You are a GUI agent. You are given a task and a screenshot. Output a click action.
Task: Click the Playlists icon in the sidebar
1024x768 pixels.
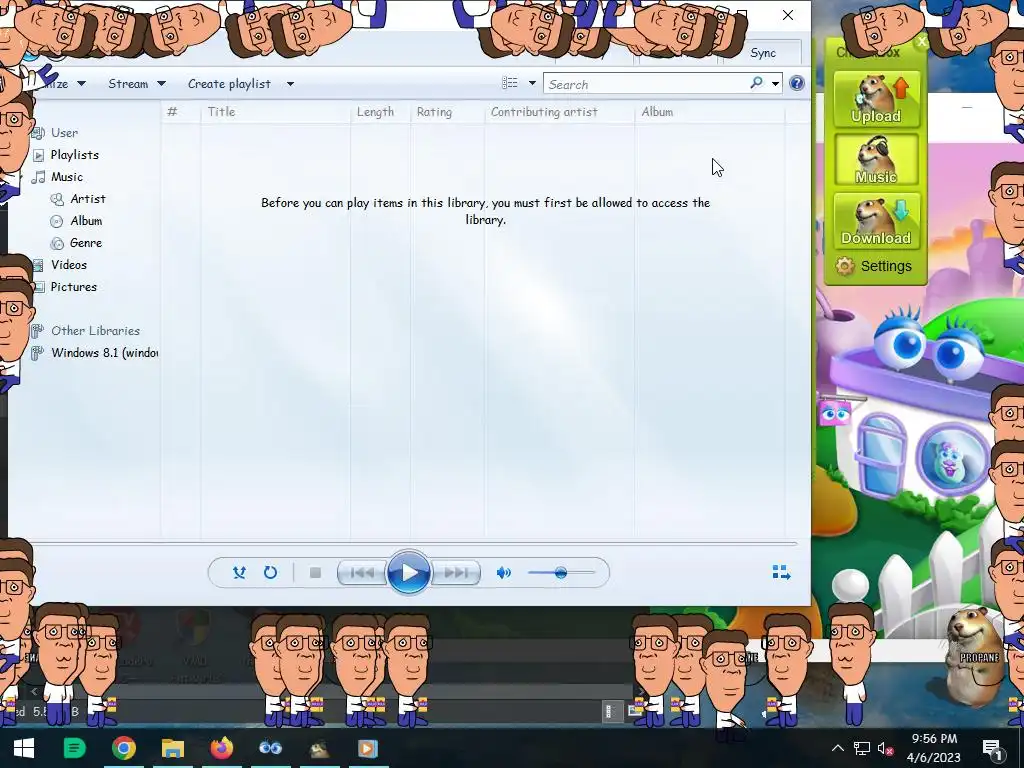[39, 155]
